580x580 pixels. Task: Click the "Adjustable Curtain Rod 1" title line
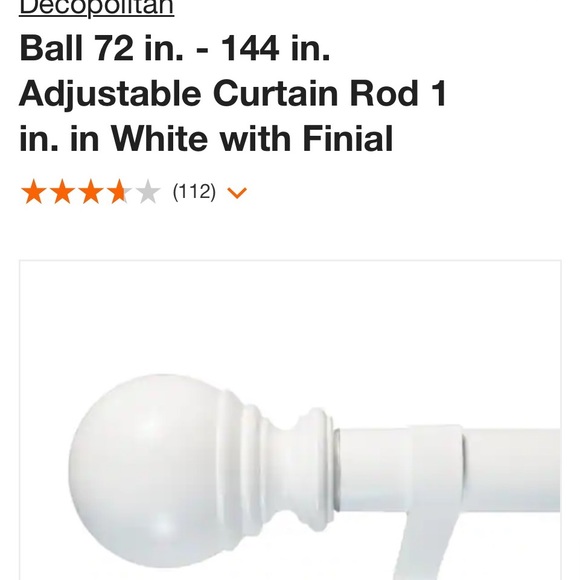pyautogui.click(x=233, y=92)
